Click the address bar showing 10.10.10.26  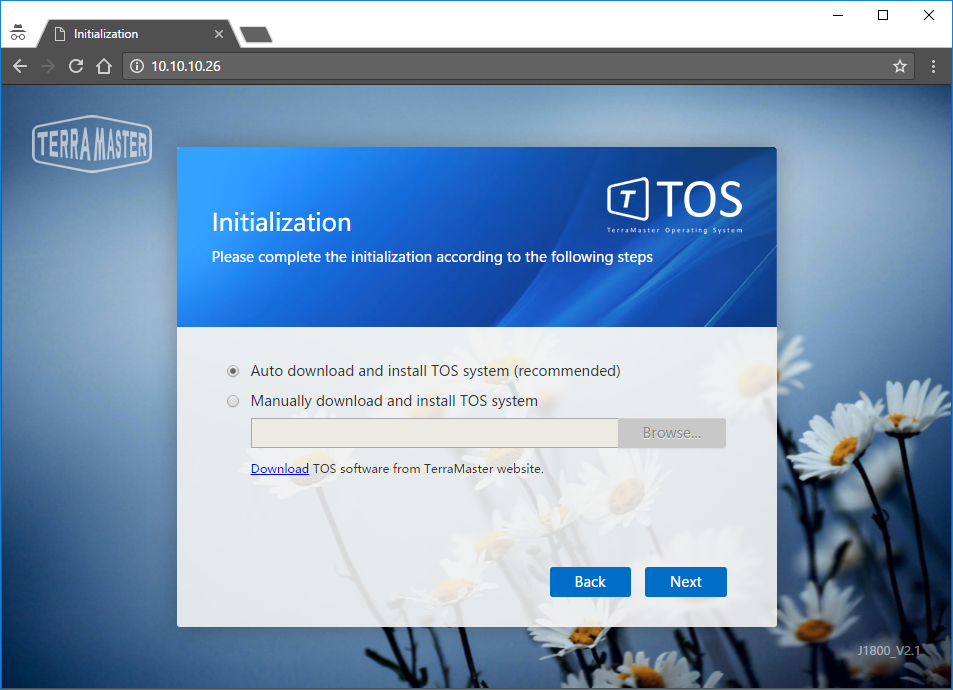(x=518, y=66)
